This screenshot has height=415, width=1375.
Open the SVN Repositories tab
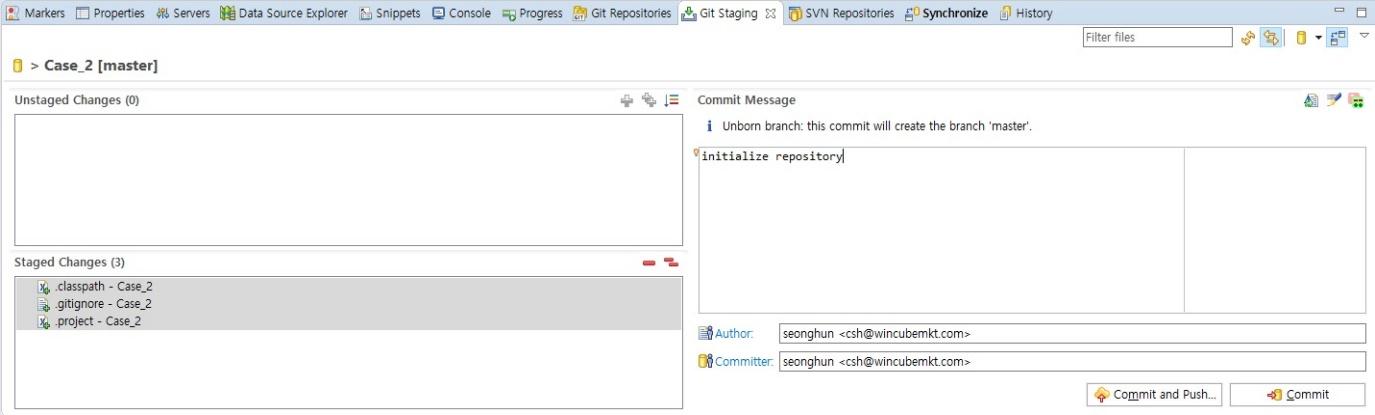click(841, 13)
